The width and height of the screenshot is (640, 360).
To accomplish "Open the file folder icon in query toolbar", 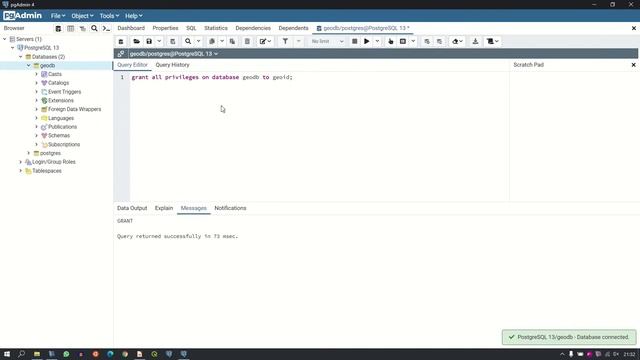I will tap(136, 41).
